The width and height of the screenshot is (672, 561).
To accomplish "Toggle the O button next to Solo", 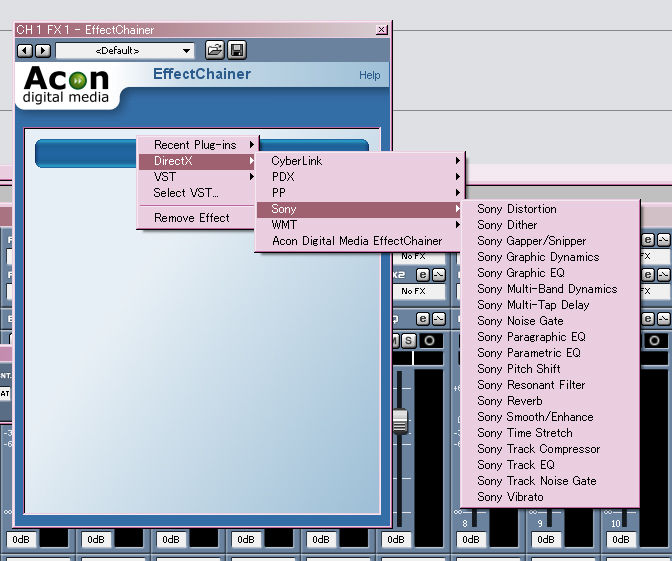I will [x=430, y=341].
